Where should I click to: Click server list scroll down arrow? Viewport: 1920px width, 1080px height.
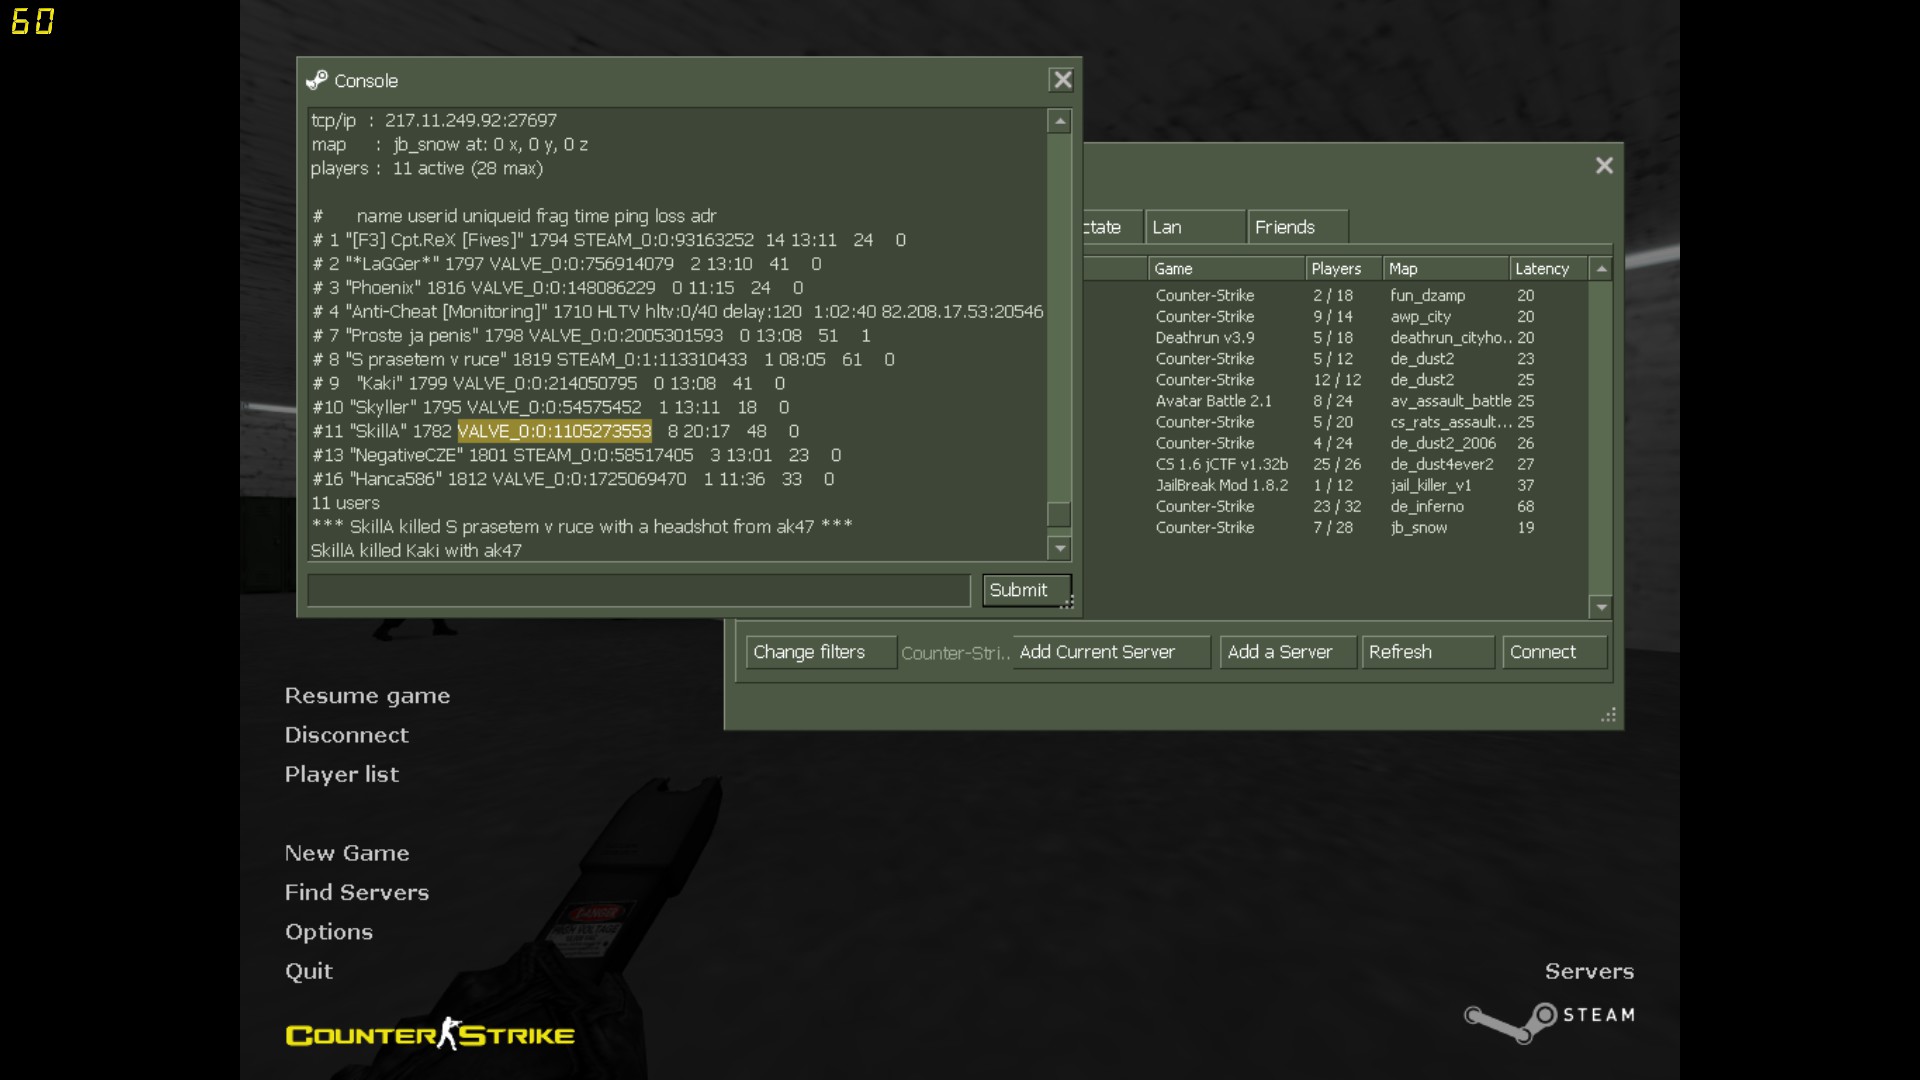(x=1601, y=607)
